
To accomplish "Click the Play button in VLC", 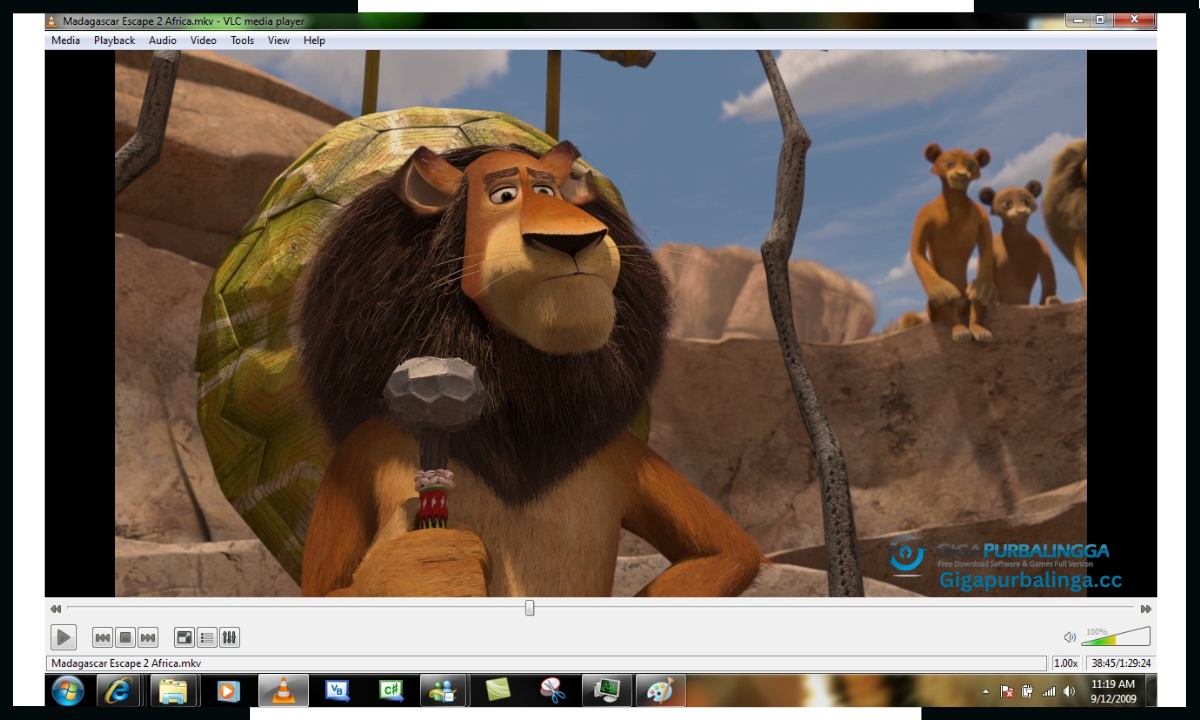I will [63, 637].
